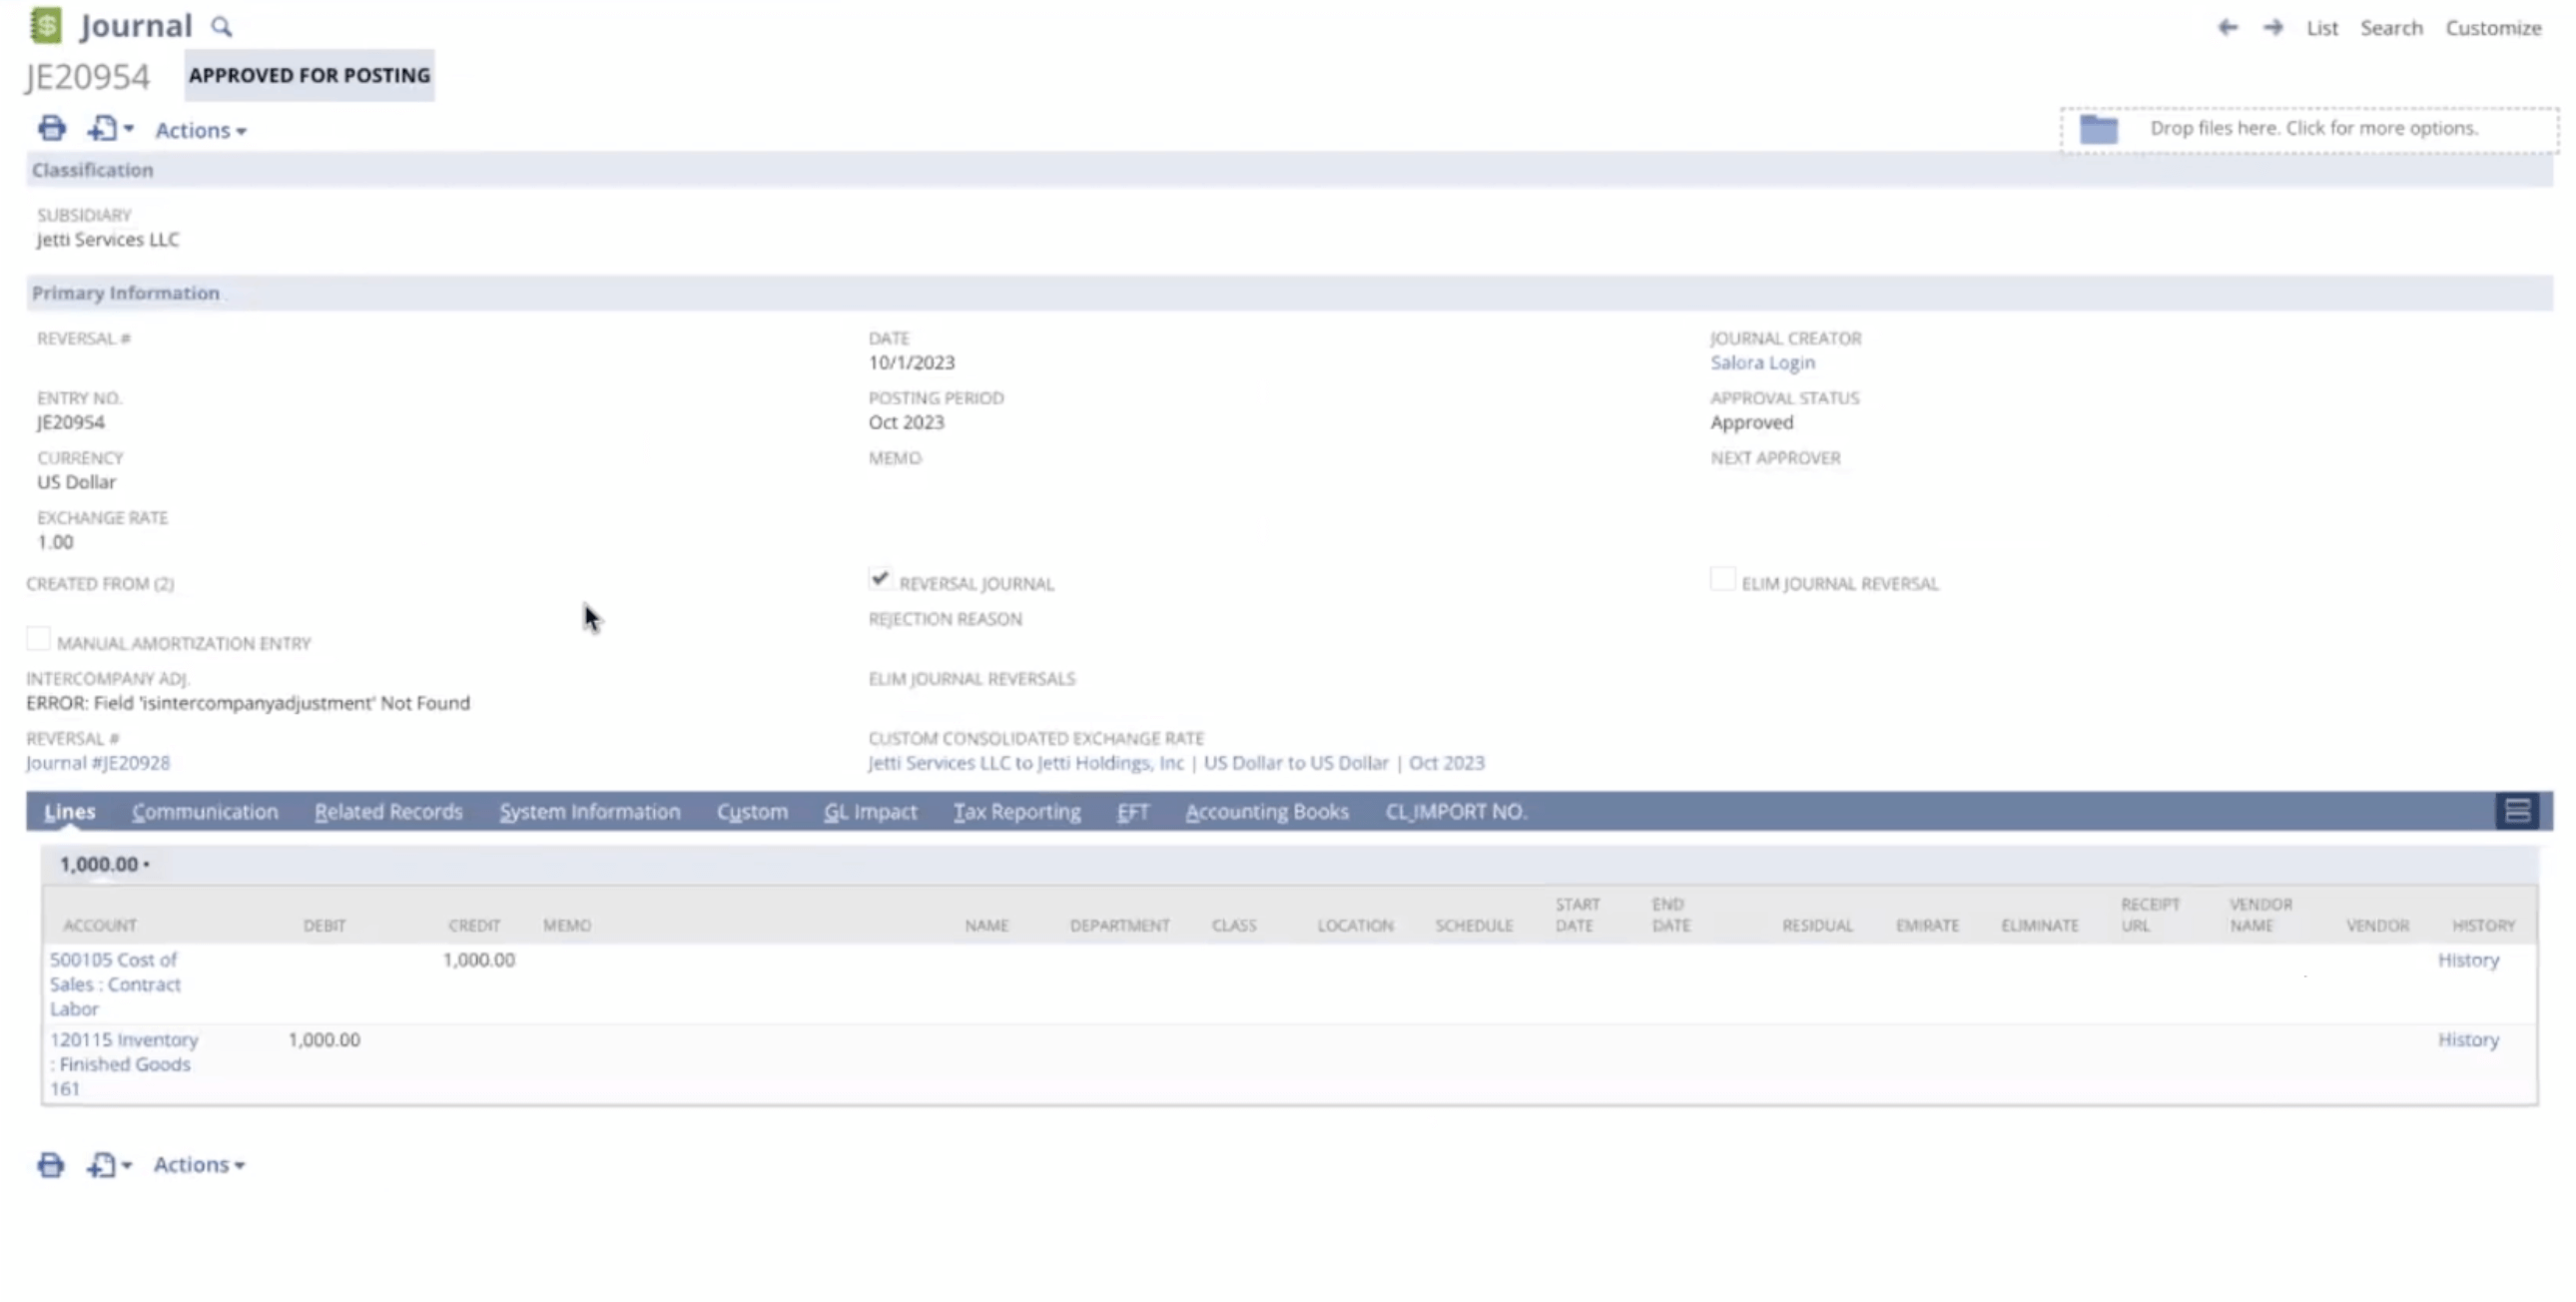This screenshot has width=2576, height=1302.
Task: Toggle the Elim Journal Reversal checkbox
Action: [1722, 579]
